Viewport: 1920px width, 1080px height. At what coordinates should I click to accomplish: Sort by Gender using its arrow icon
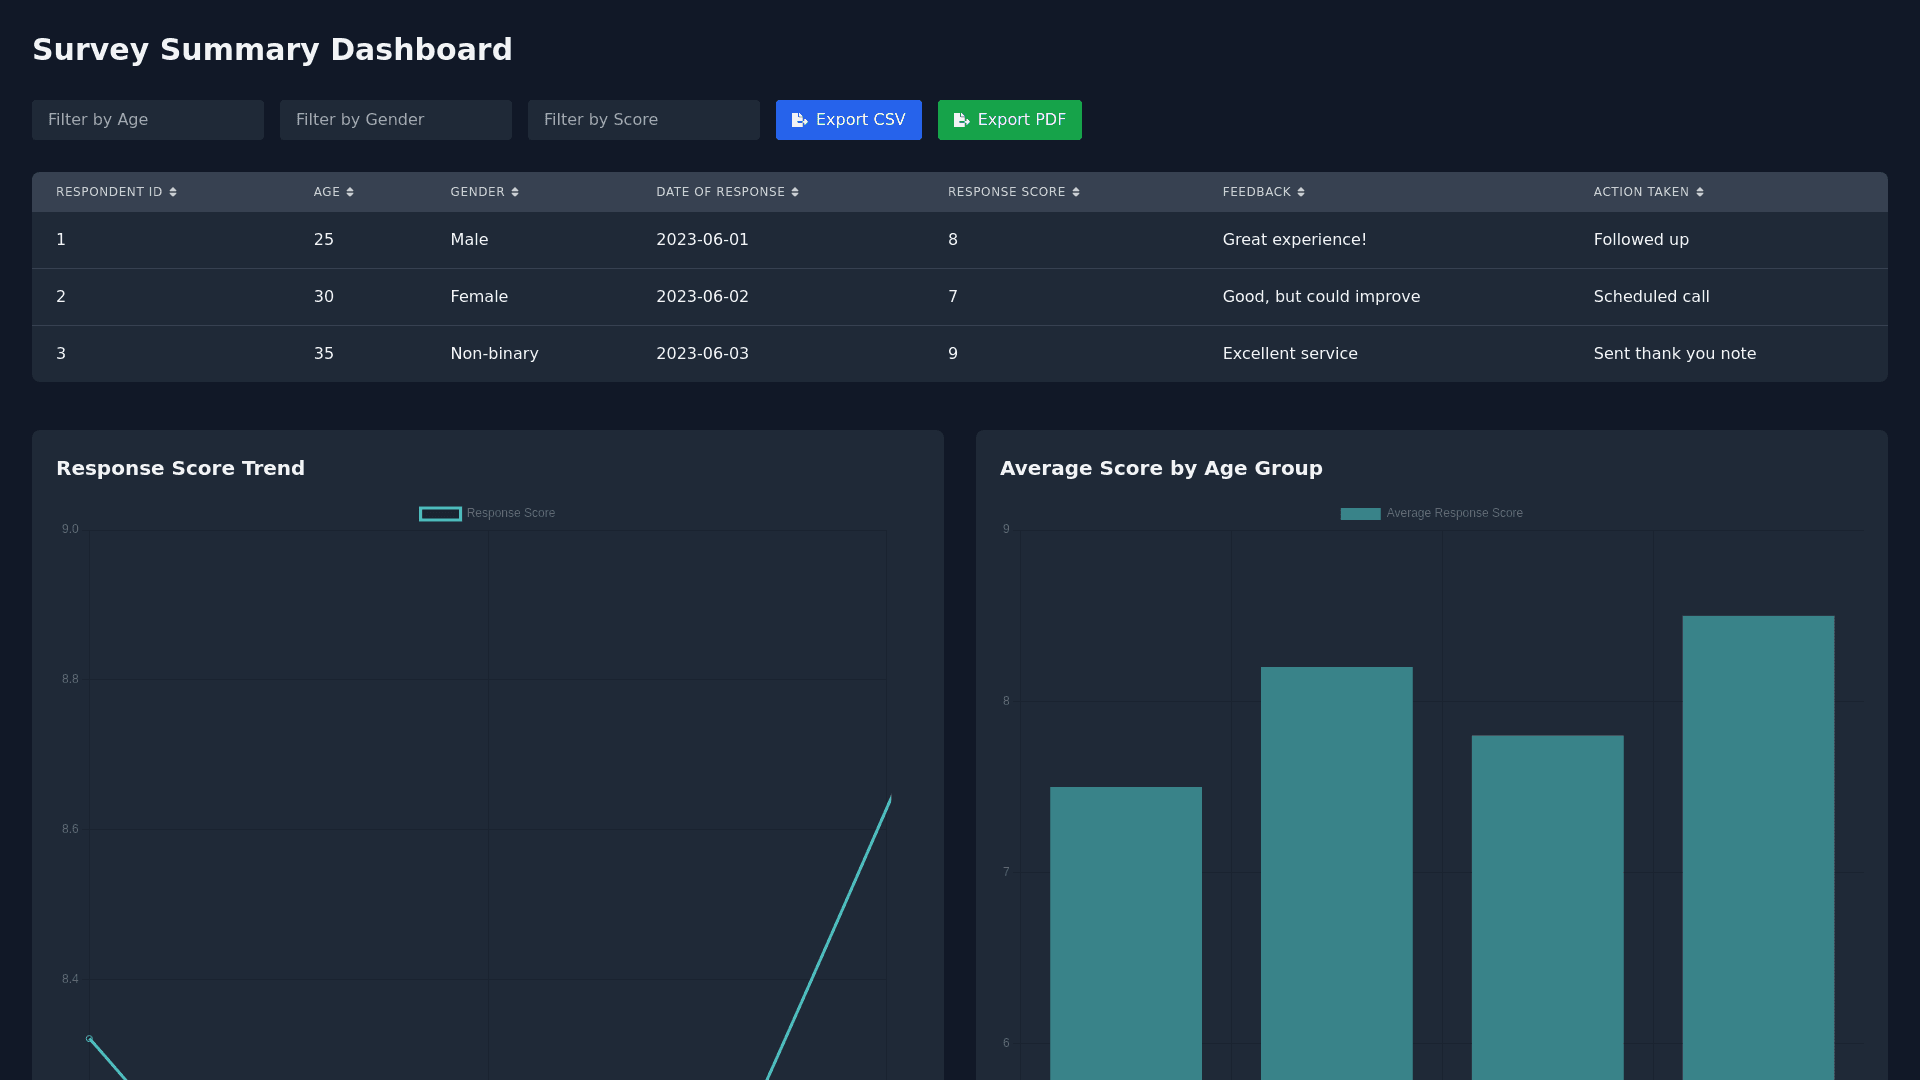pos(515,192)
